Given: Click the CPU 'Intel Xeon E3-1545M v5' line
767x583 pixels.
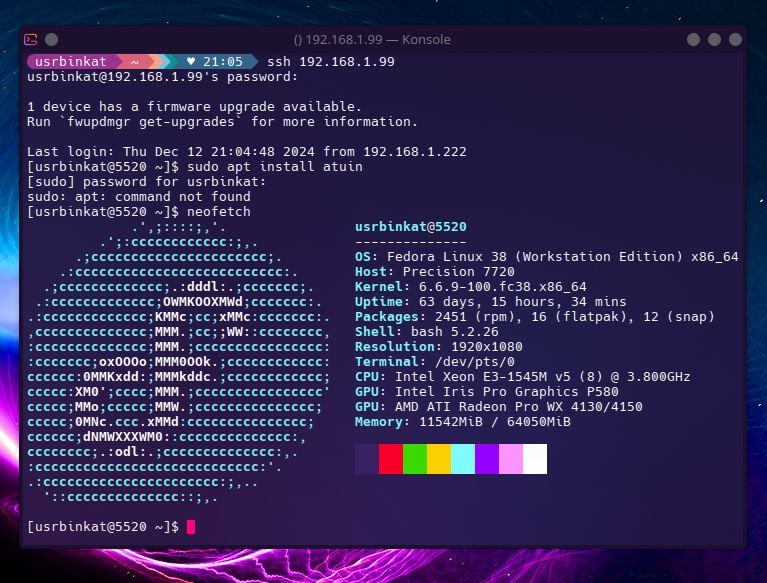Looking at the screenshot, I should 522,377.
